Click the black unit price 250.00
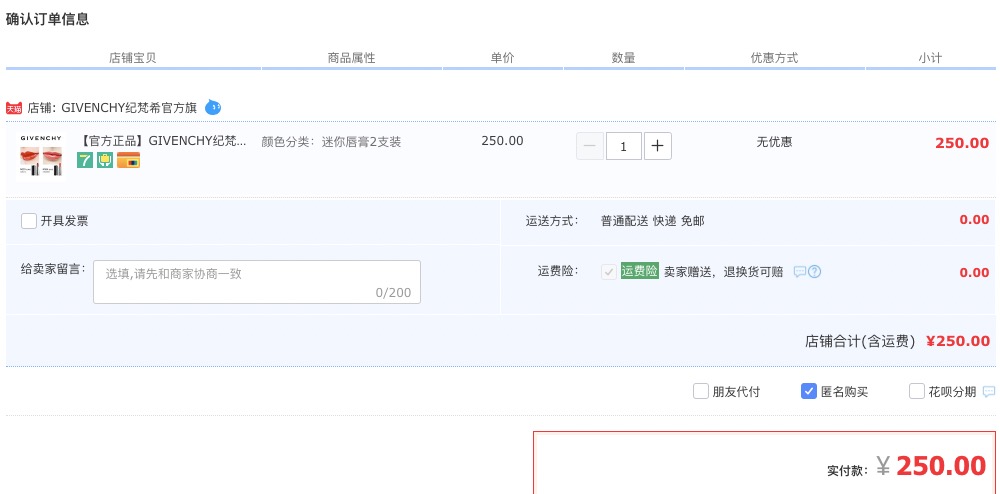Viewport: 1000px width, 494px height. [503, 141]
